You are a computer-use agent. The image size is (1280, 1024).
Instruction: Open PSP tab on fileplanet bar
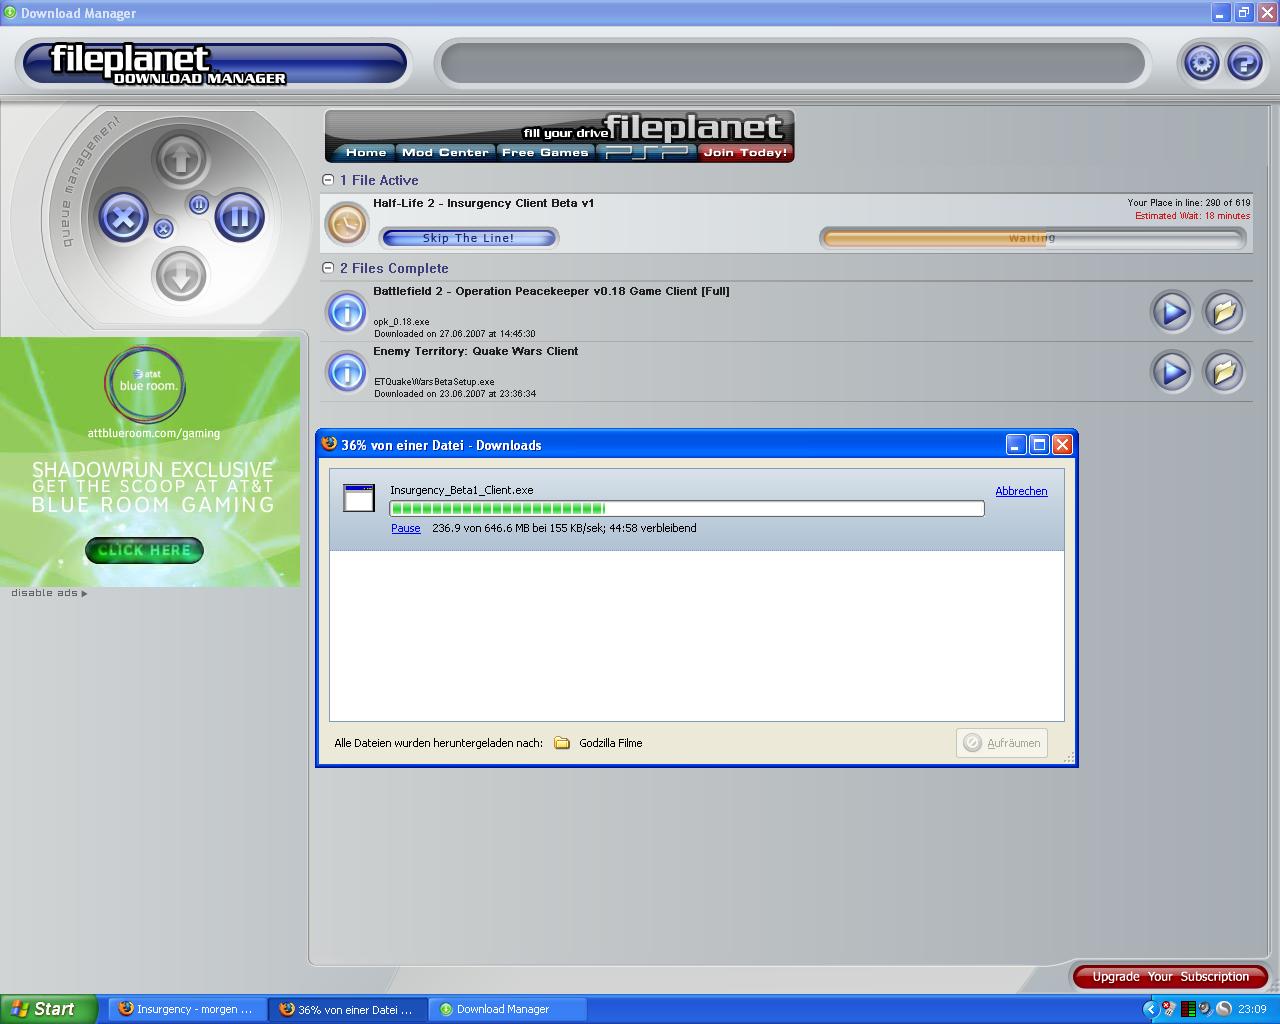[647, 152]
